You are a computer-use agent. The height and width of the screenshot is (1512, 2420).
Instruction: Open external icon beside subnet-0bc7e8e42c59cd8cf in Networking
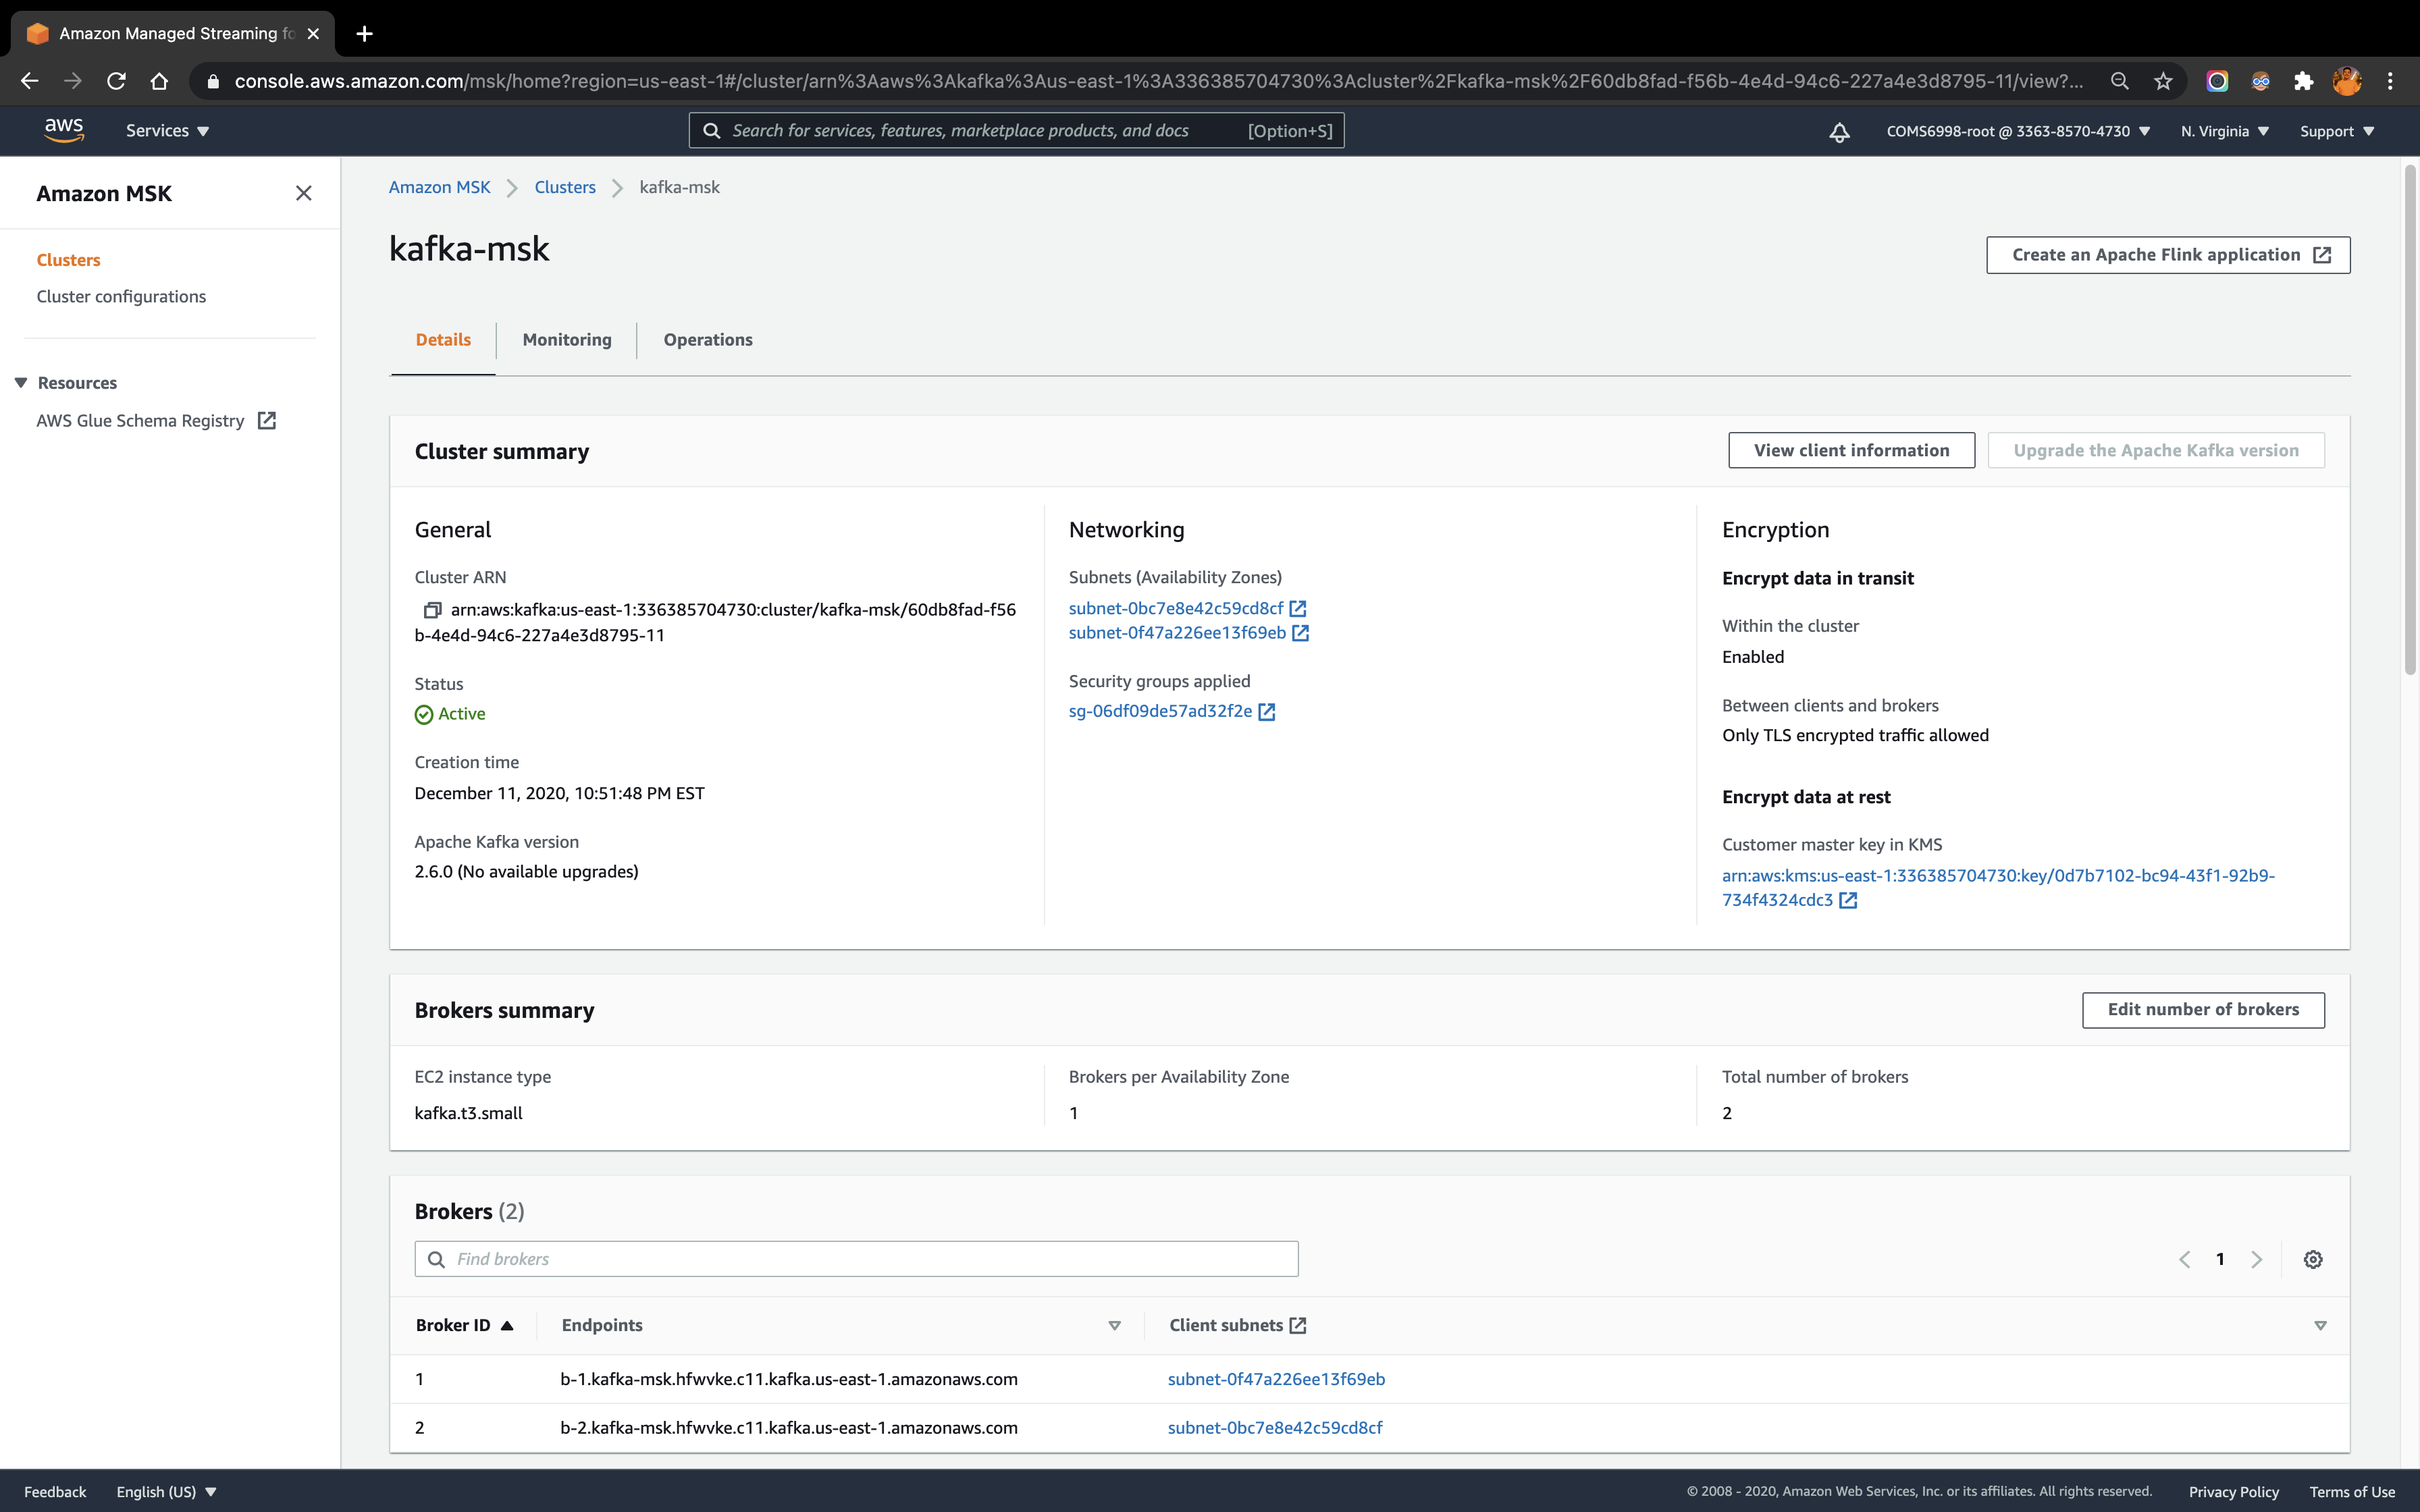click(x=1298, y=608)
